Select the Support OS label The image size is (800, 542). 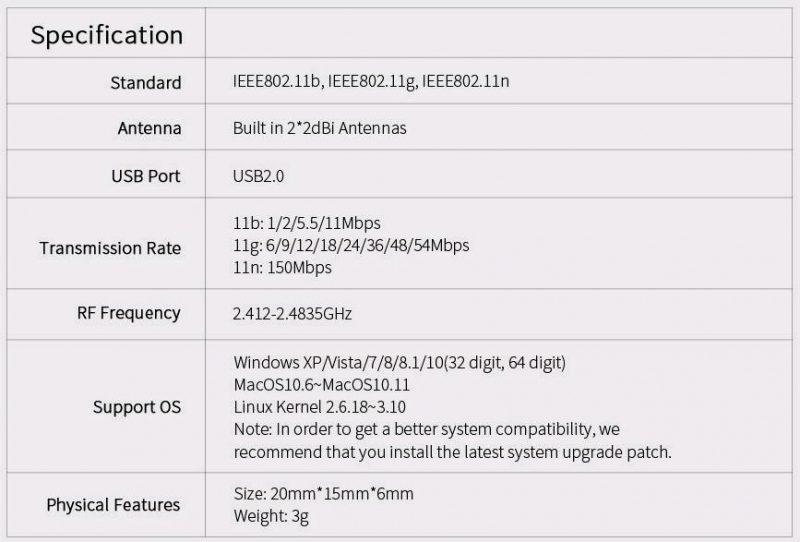[x=137, y=407]
